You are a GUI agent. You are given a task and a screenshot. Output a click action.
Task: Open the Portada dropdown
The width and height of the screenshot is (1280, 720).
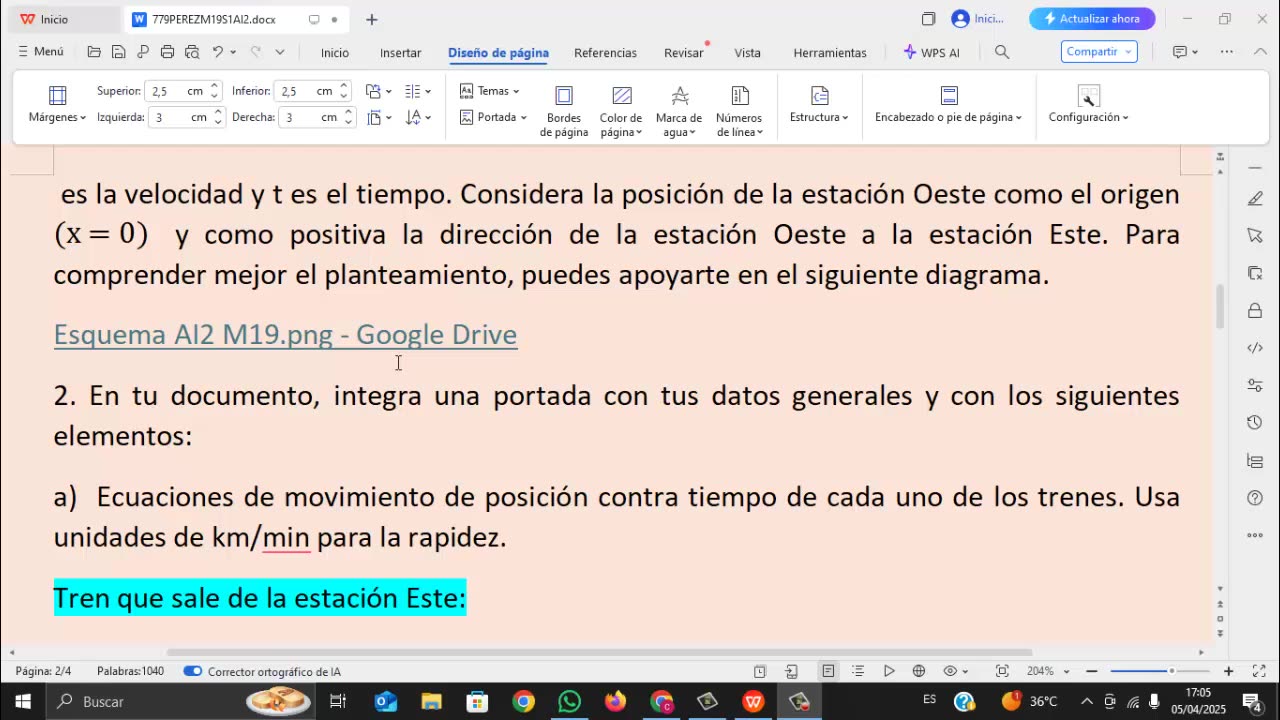[493, 117]
